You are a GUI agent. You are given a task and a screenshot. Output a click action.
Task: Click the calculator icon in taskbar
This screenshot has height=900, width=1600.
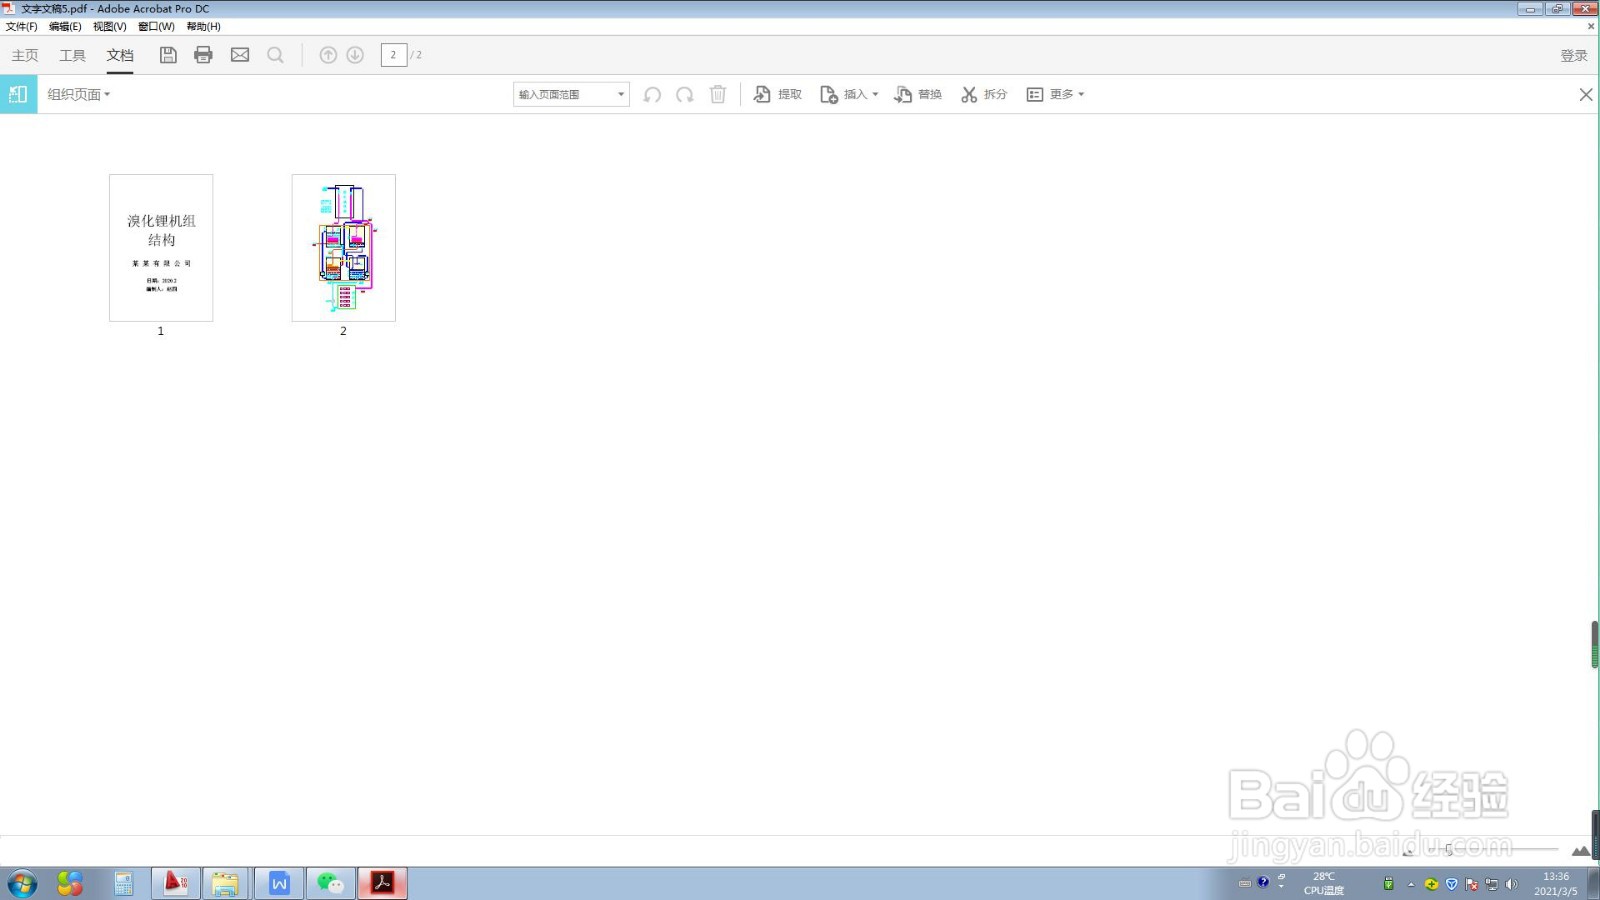click(124, 884)
